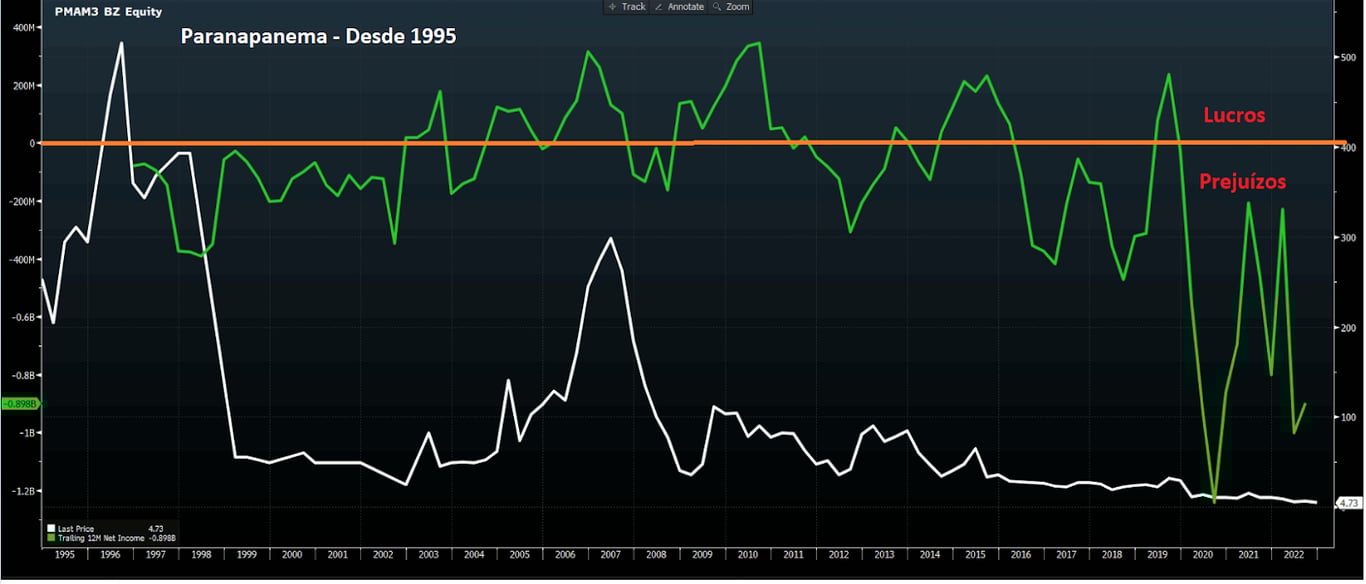Select year 2020 on the time axis
The width and height of the screenshot is (1366, 584).
click(x=1202, y=553)
